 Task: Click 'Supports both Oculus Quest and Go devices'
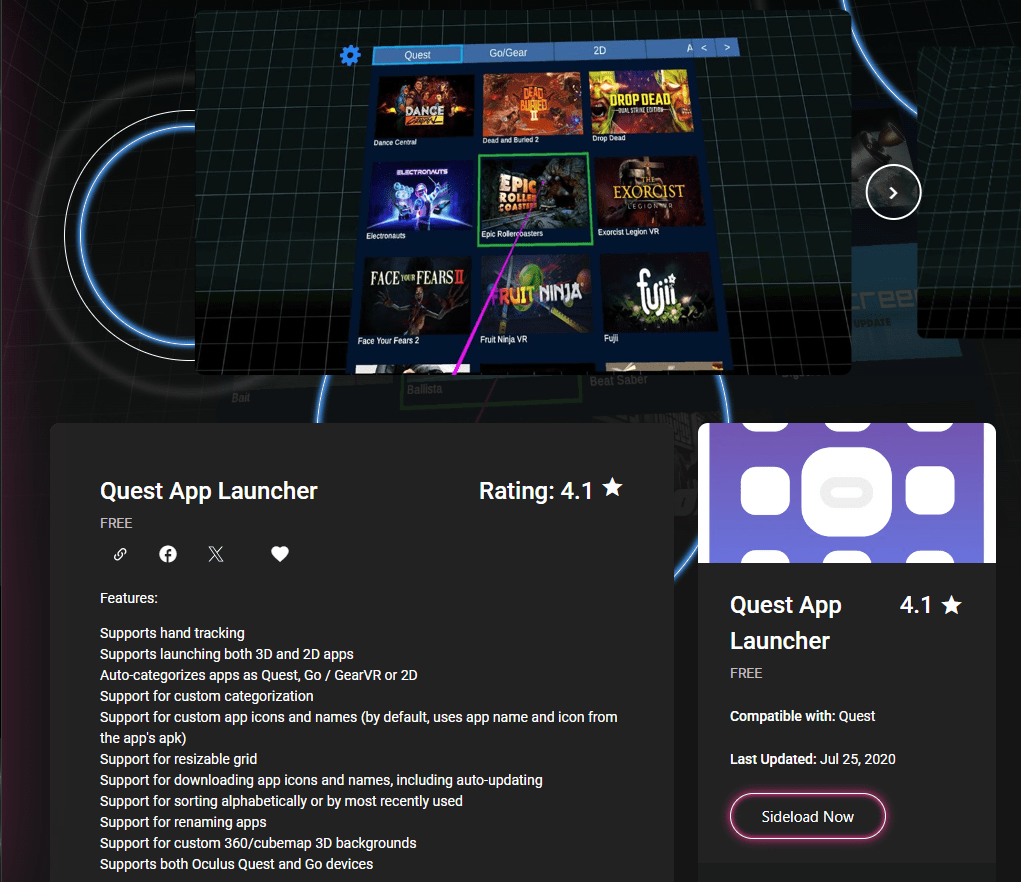click(236, 864)
